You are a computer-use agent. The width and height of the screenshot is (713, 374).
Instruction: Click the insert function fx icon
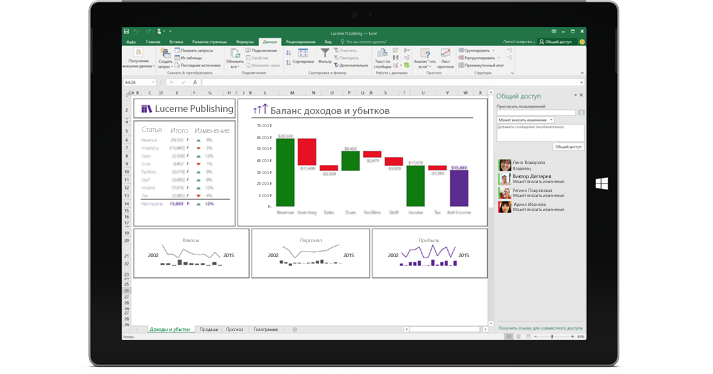[195, 82]
